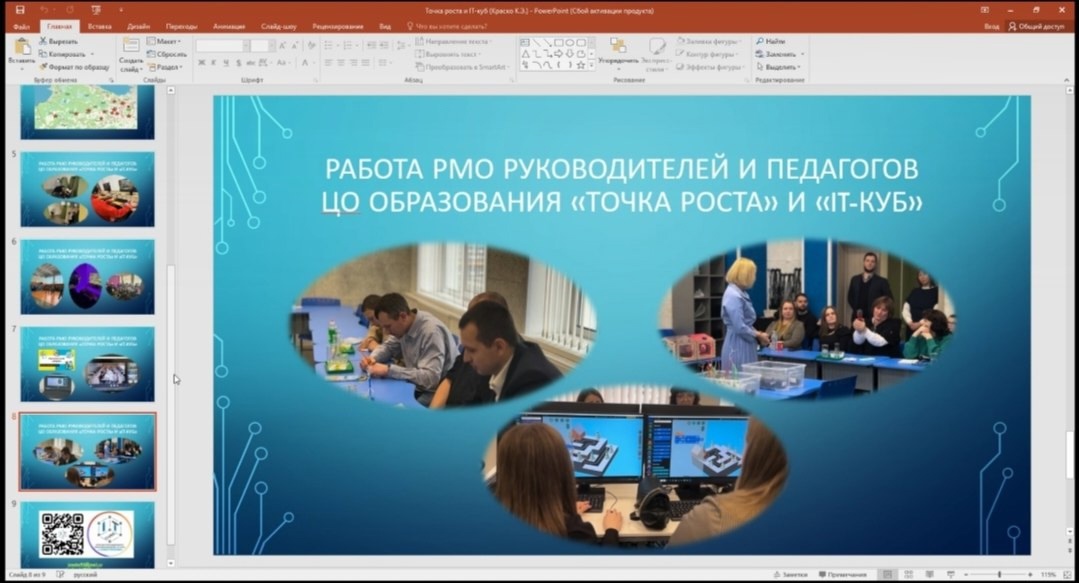
Task: Clear all formatting with the eraser icon
Action: 312,45
